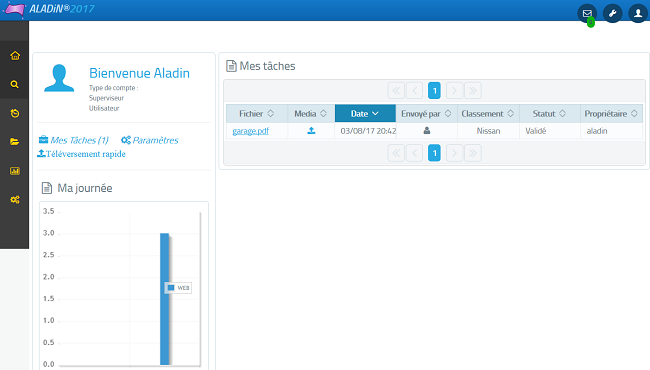Open the garage.pdf file link
The height and width of the screenshot is (370, 650).
(250, 131)
